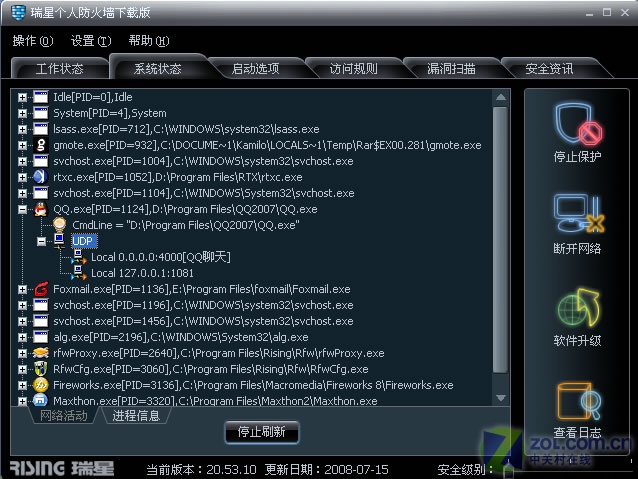638x479 pixels.
Task: Expand the Foxmail.exe tree node
Action: pyautogui.click(x=22, y=289)
